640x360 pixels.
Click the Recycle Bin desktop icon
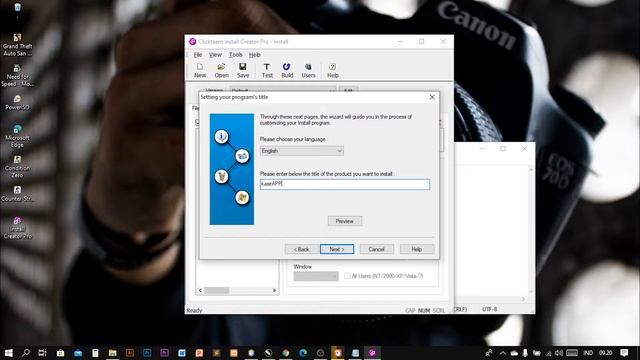(x=17, y=9)
